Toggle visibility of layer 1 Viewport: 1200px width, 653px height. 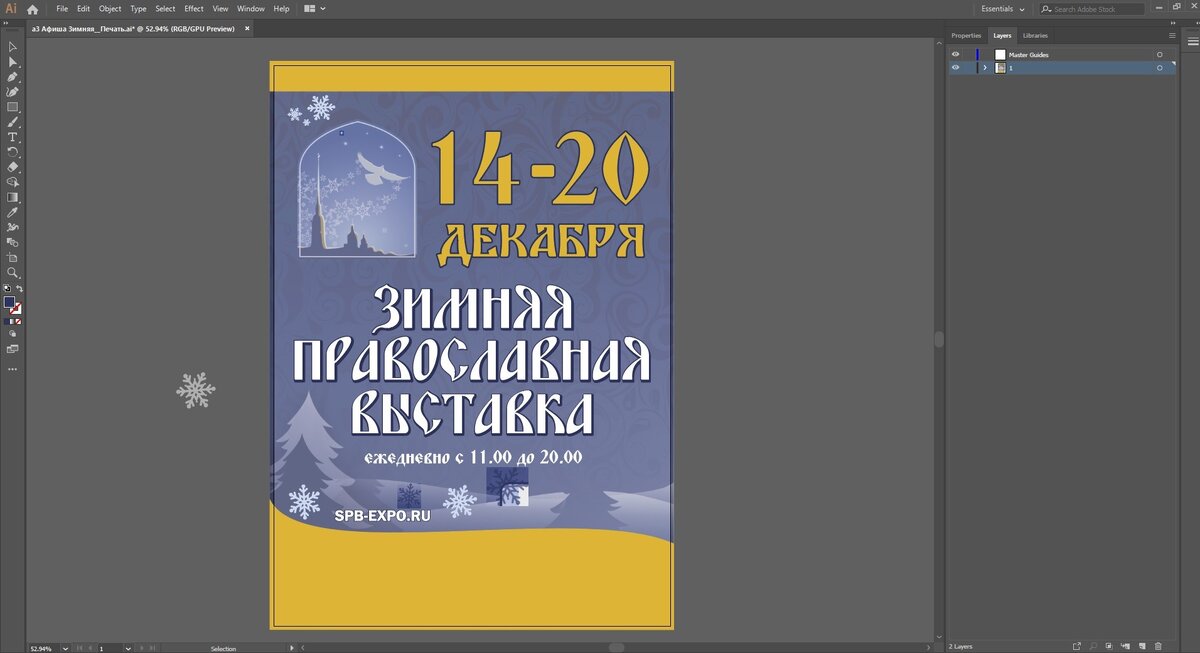tap(955, 67)
